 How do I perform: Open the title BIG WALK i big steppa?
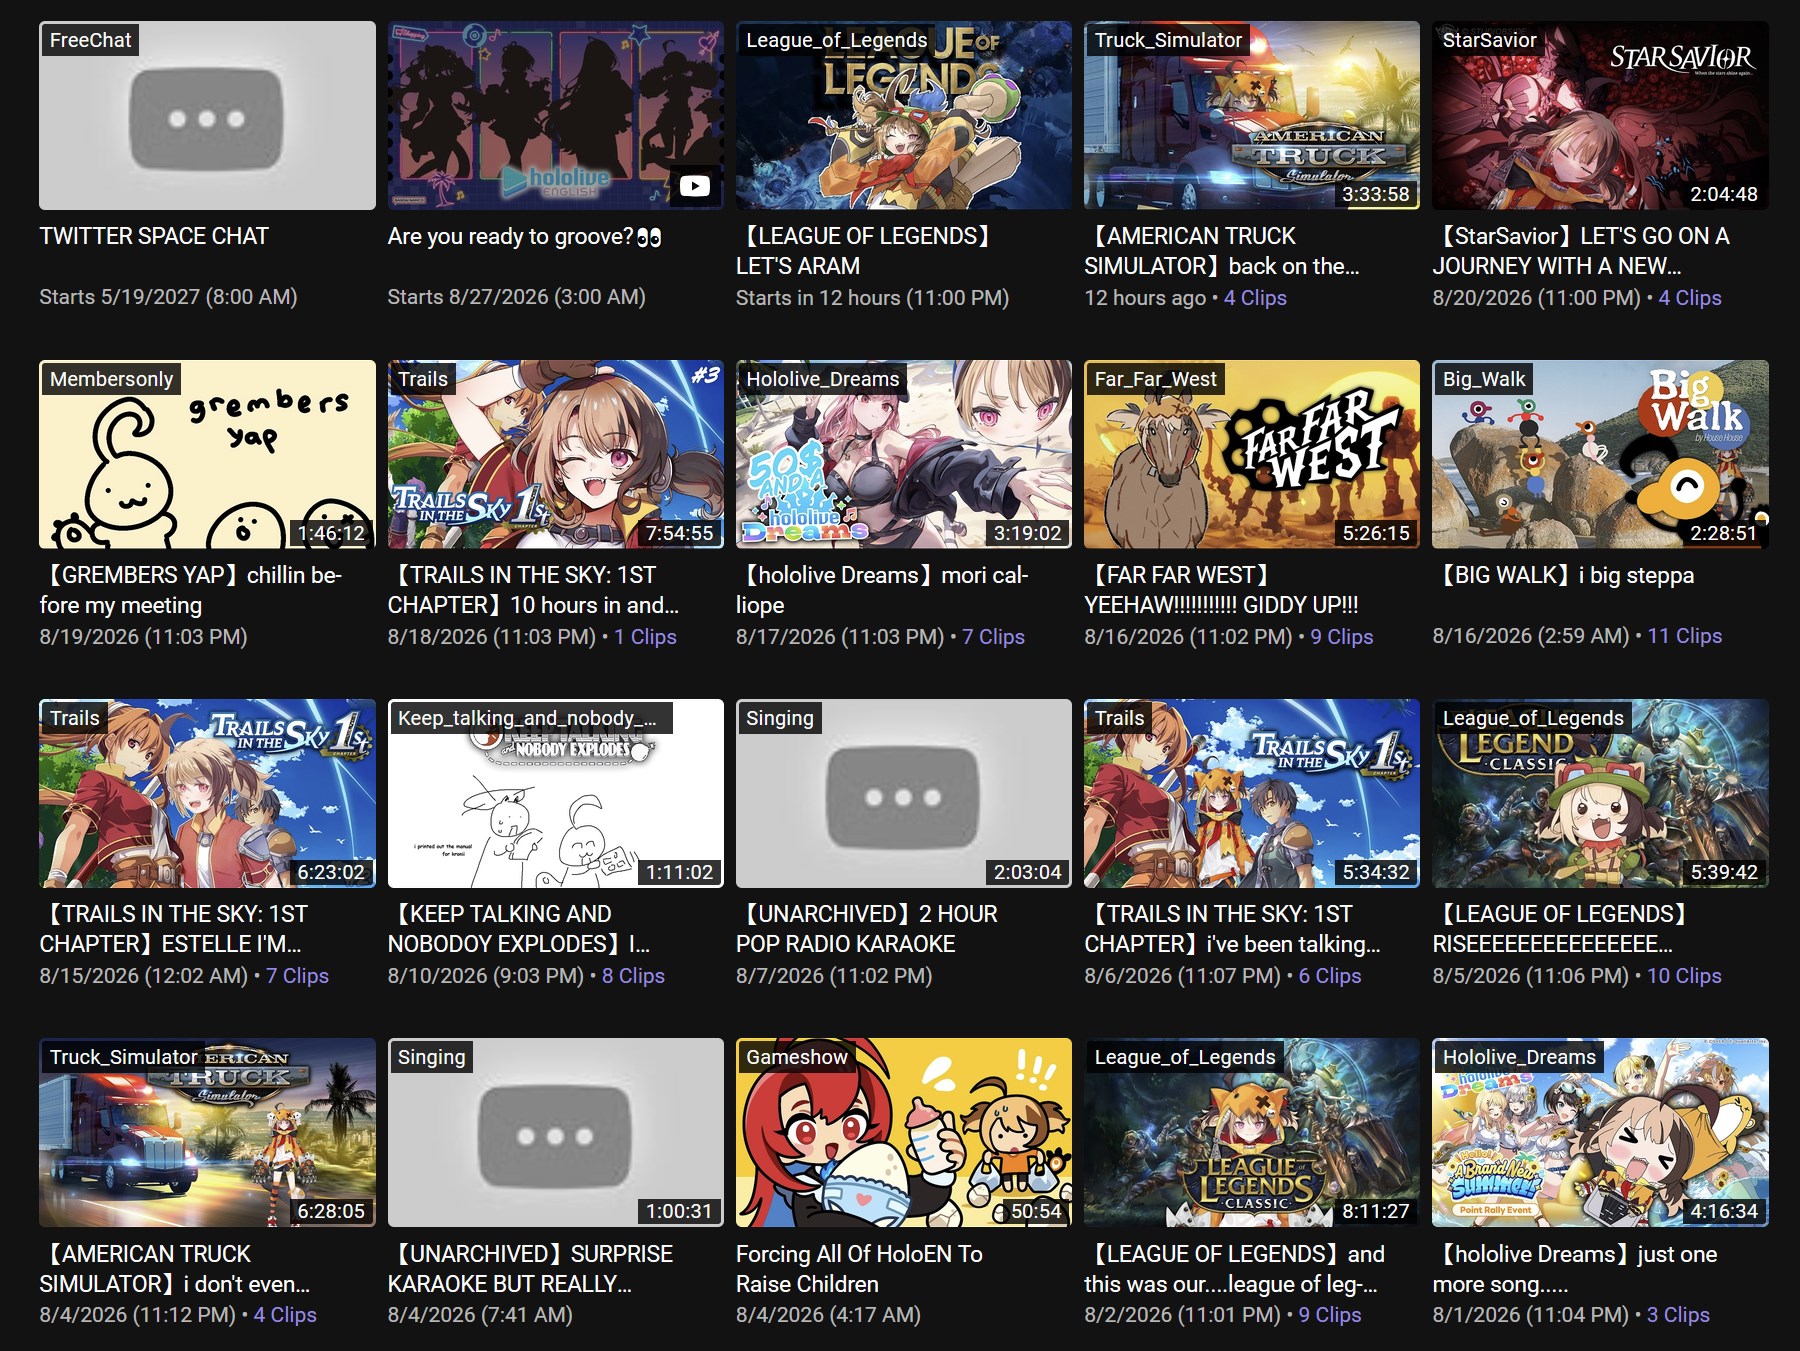click(1564, 576)
